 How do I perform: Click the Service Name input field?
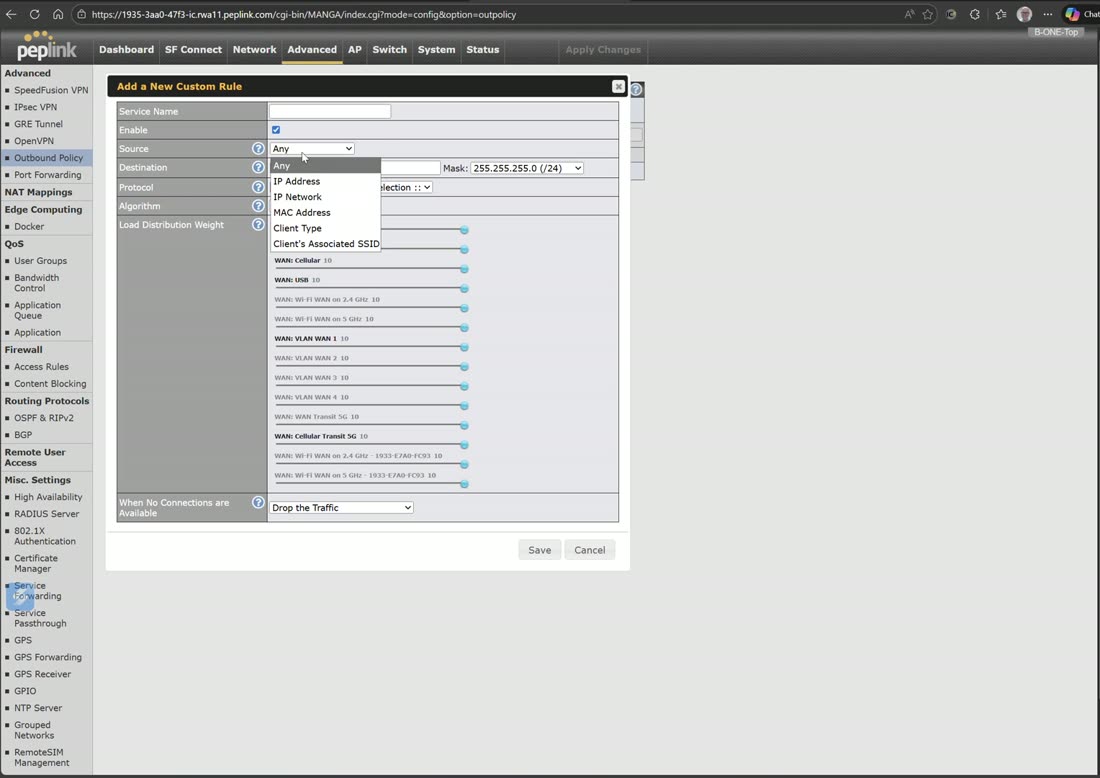(x=330, y=112)
